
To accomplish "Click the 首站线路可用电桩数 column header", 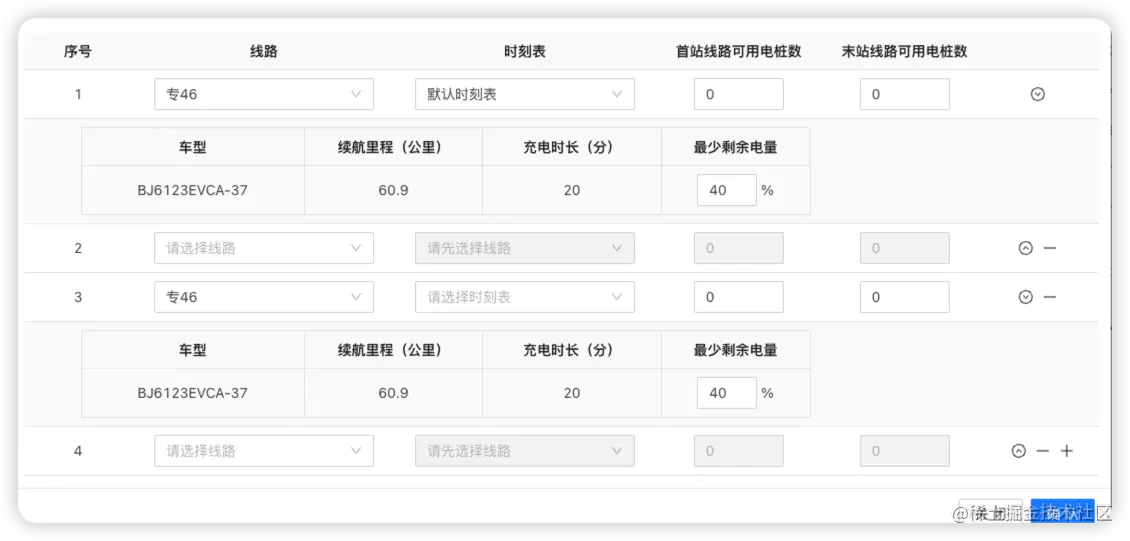I will [739, 51].
